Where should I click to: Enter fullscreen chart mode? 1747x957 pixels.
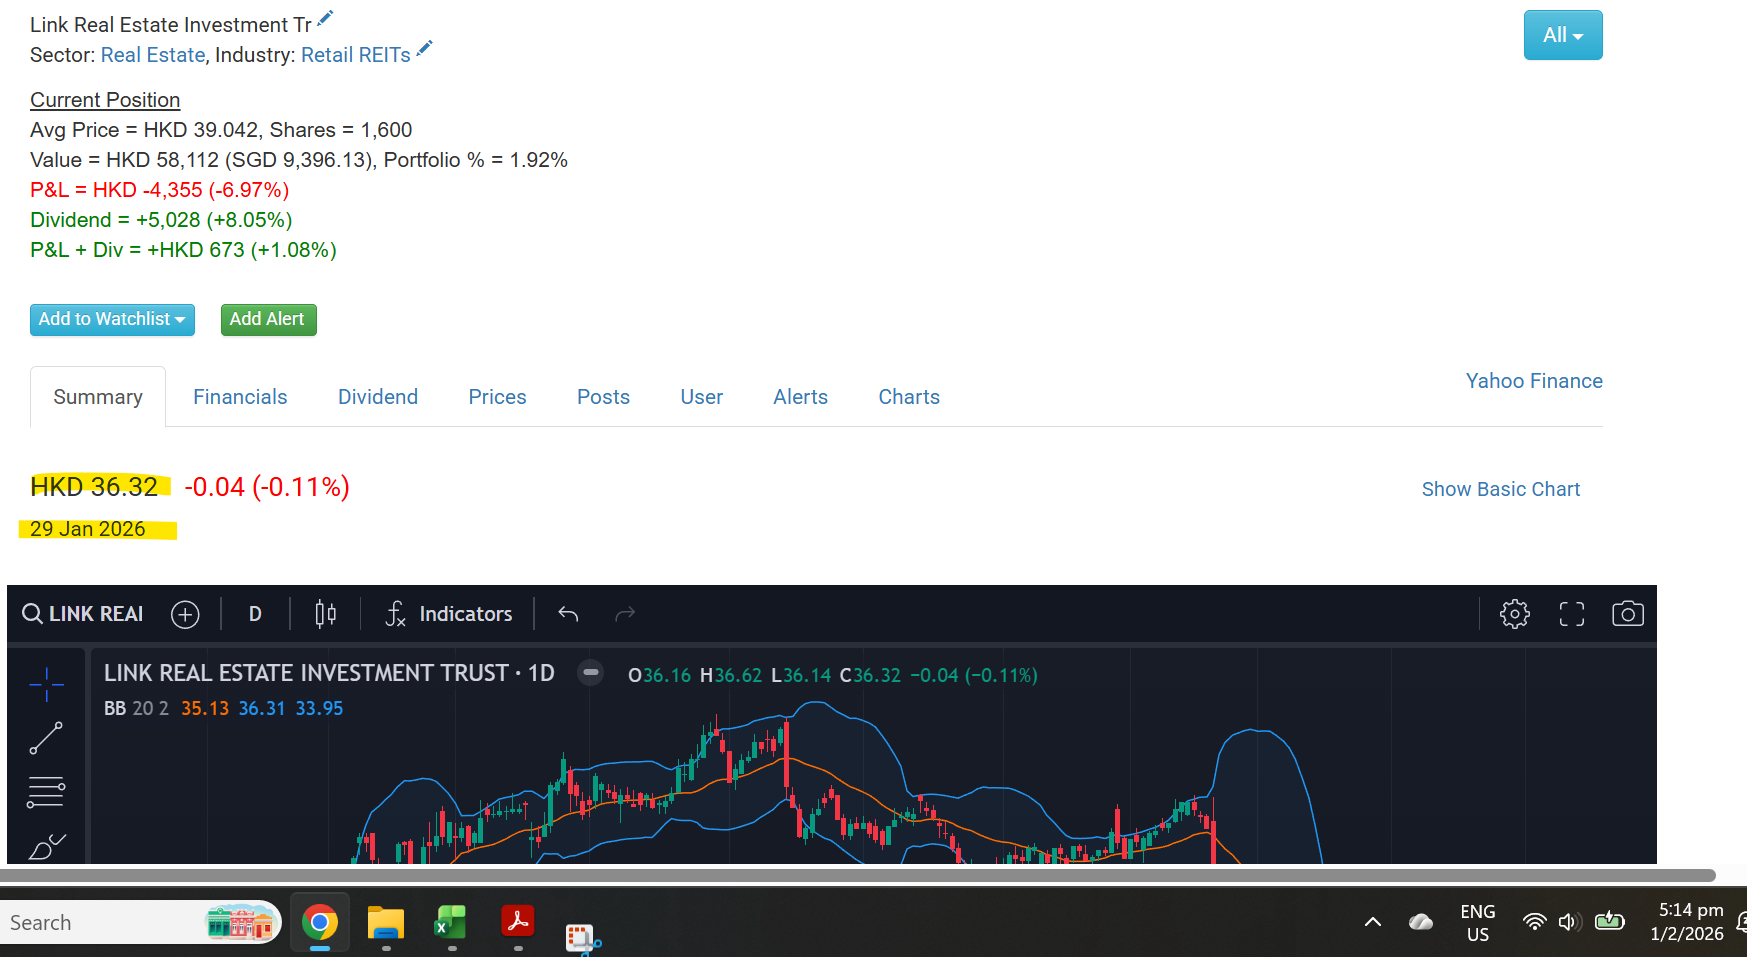1571,614
